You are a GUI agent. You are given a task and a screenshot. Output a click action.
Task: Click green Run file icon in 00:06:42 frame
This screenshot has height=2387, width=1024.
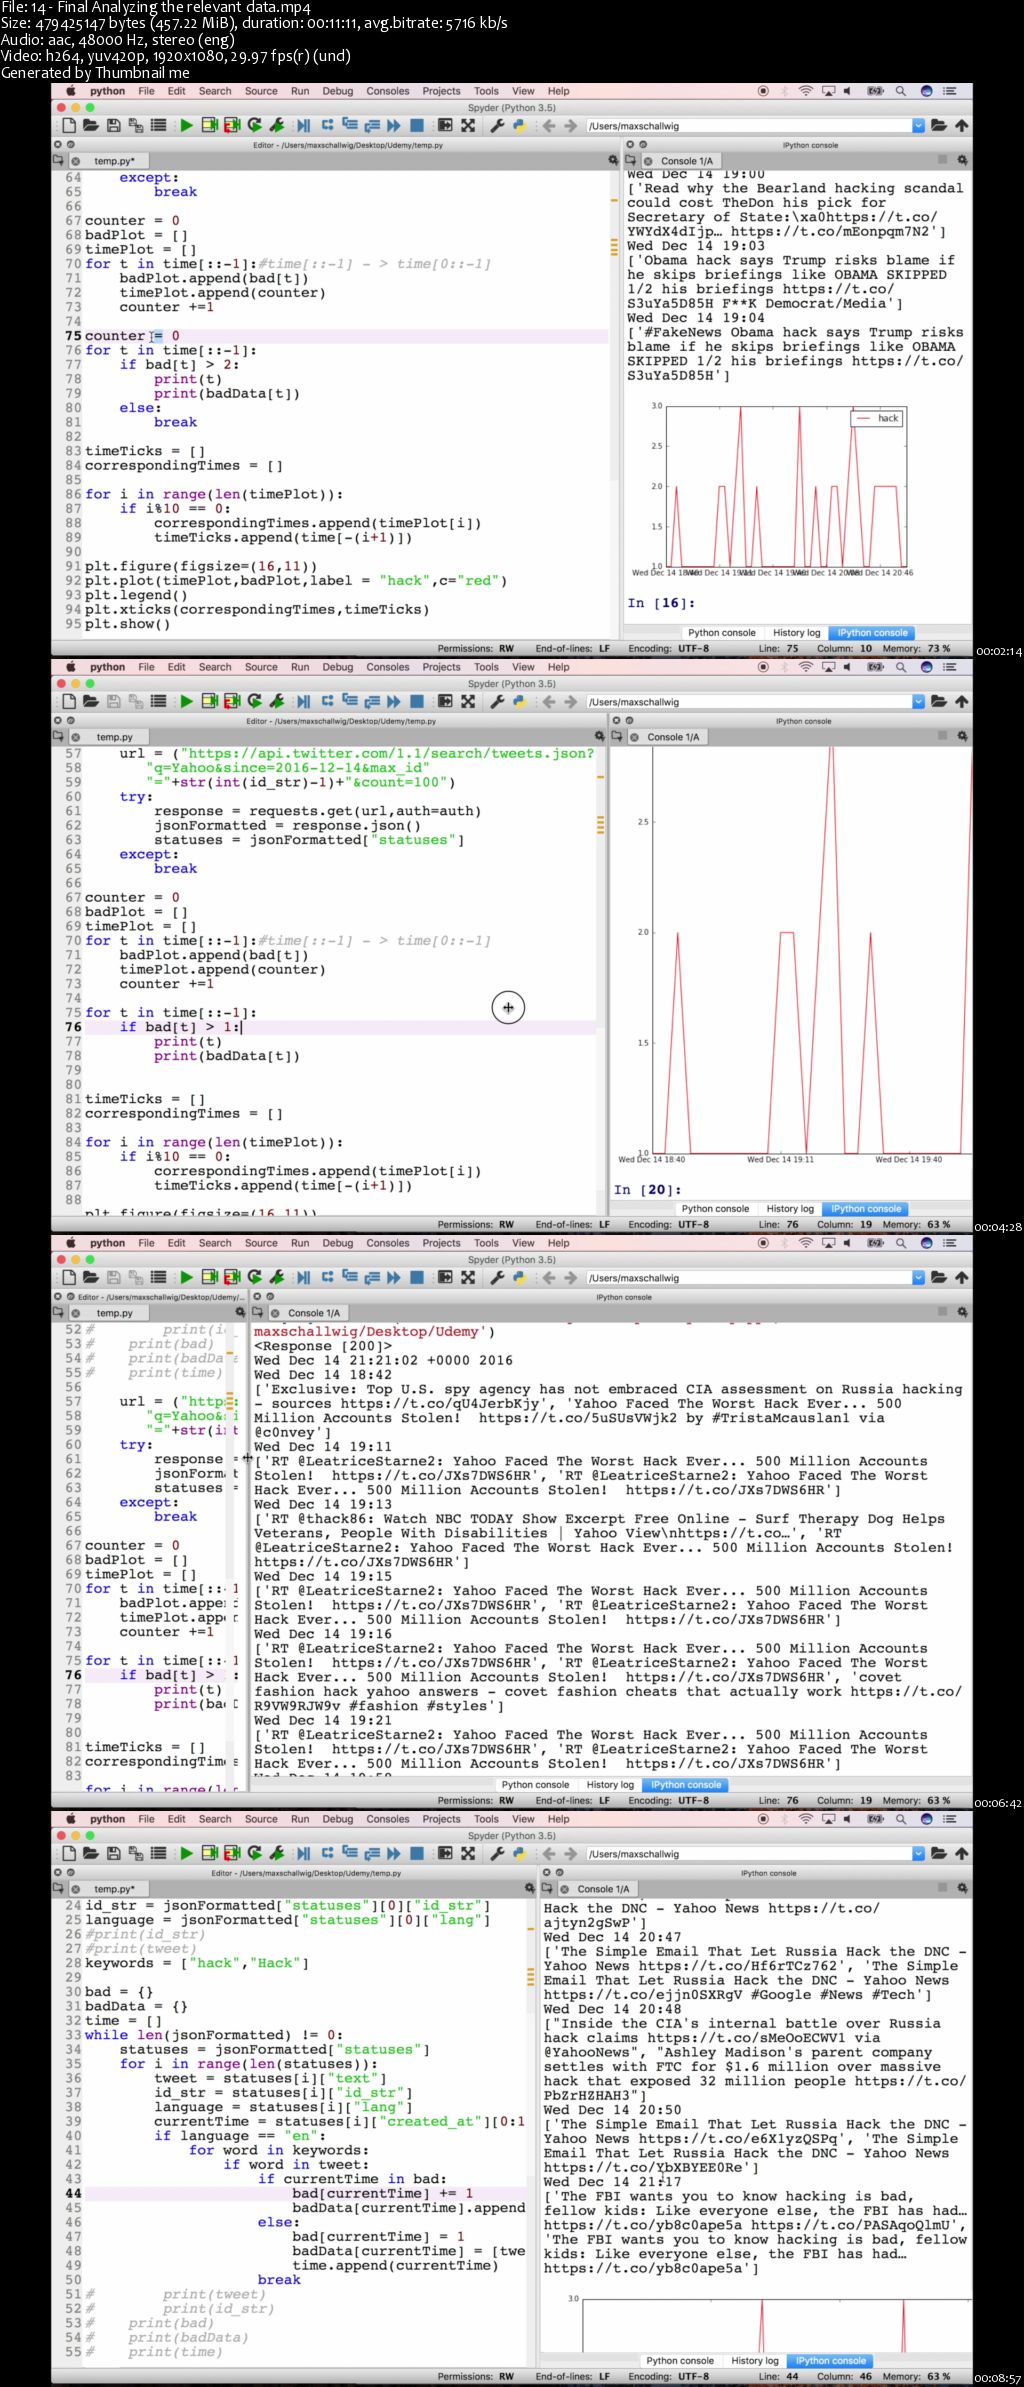point(186,1278)
